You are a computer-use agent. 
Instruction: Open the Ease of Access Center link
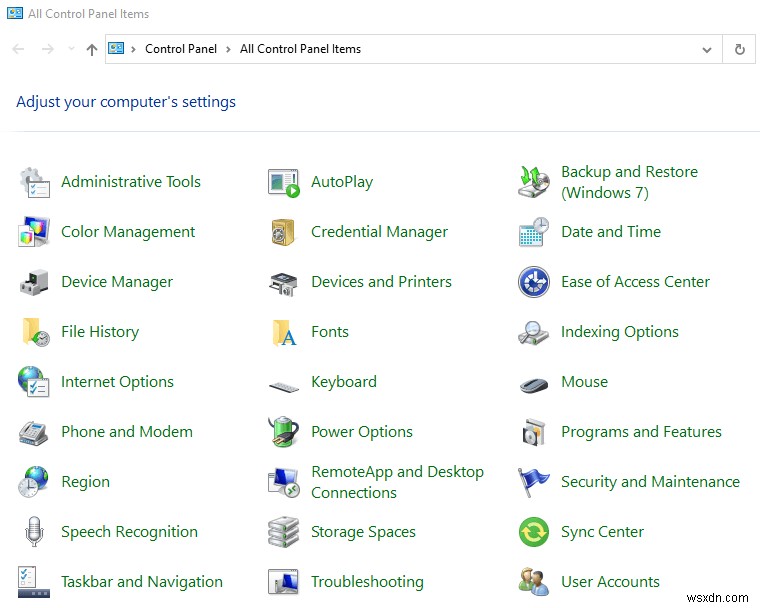(x=635, y=282)
